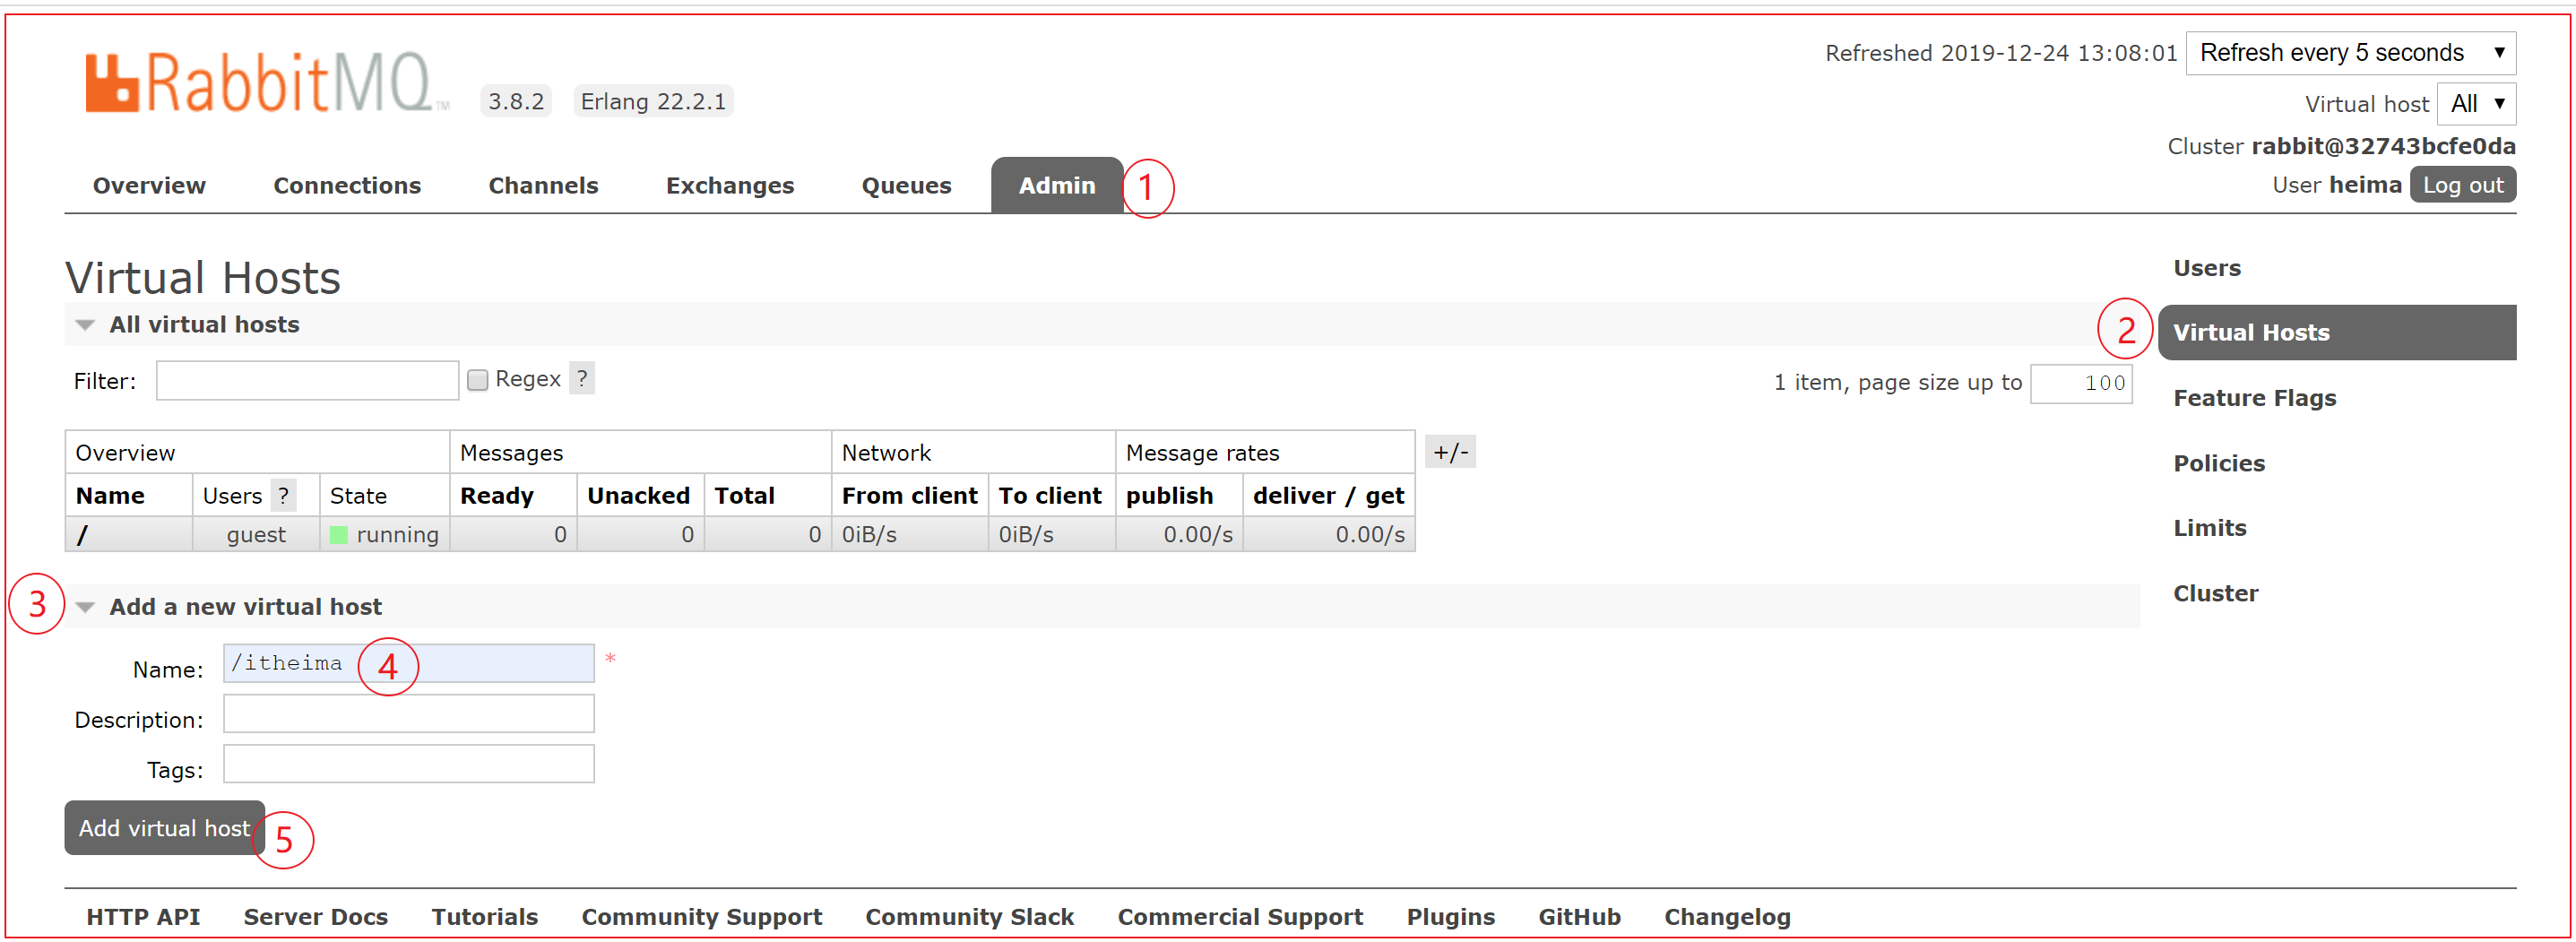
Task: Click the Description input field
Action: coord(408,714)
